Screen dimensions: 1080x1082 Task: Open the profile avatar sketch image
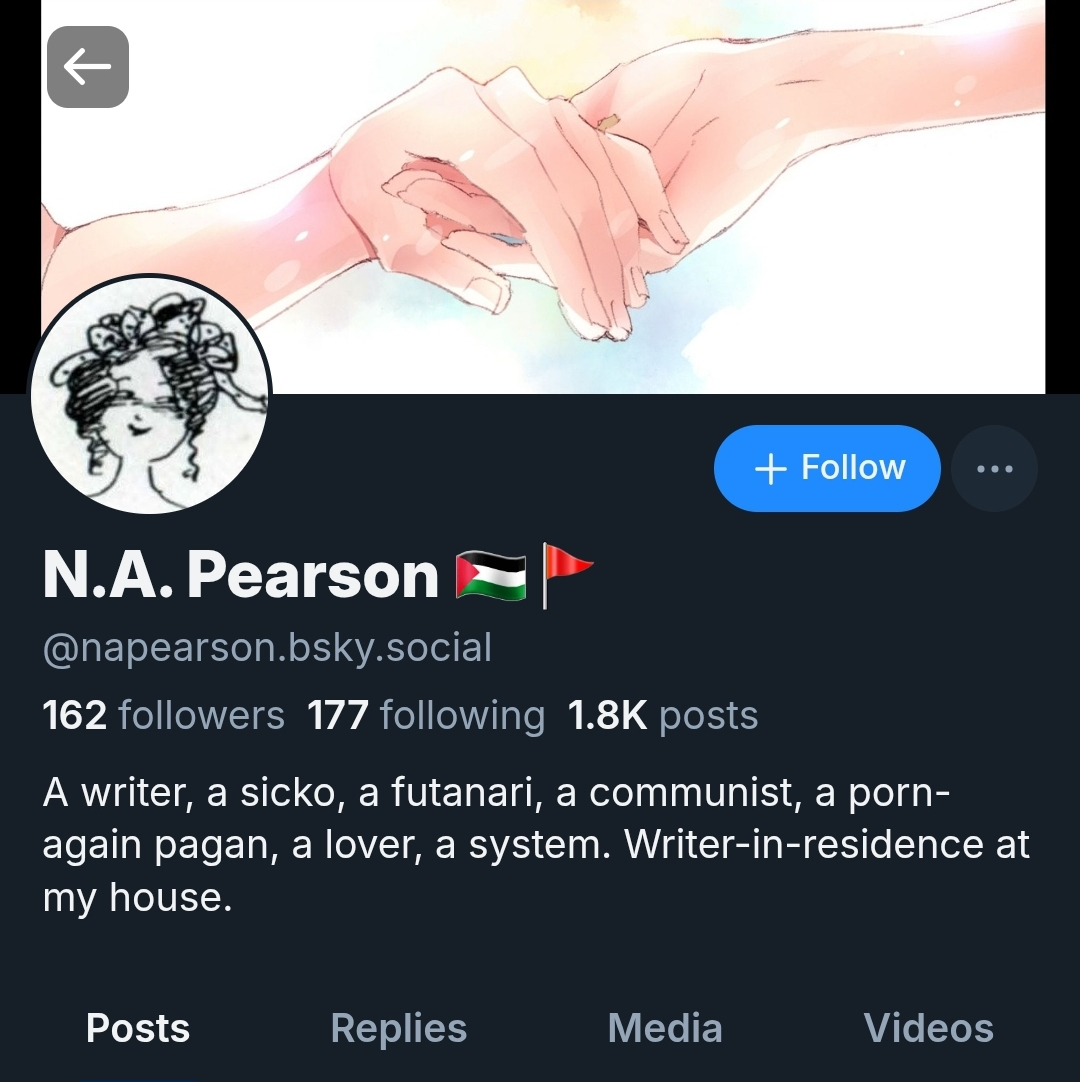click(150, 394)
